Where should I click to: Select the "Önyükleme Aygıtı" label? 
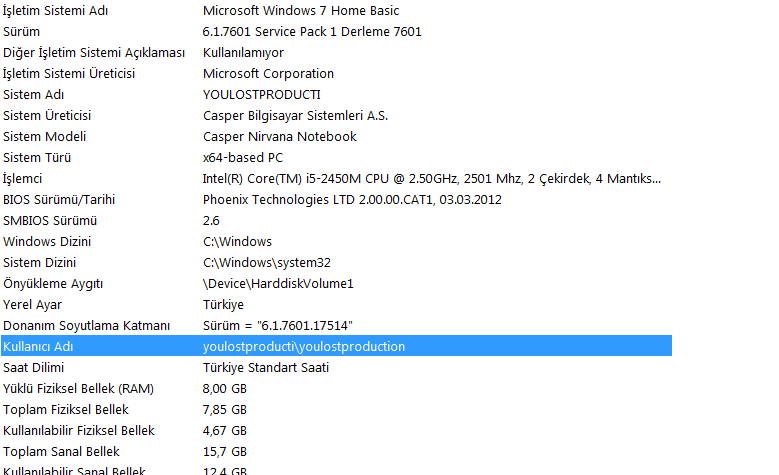click(x=53, y=284)
